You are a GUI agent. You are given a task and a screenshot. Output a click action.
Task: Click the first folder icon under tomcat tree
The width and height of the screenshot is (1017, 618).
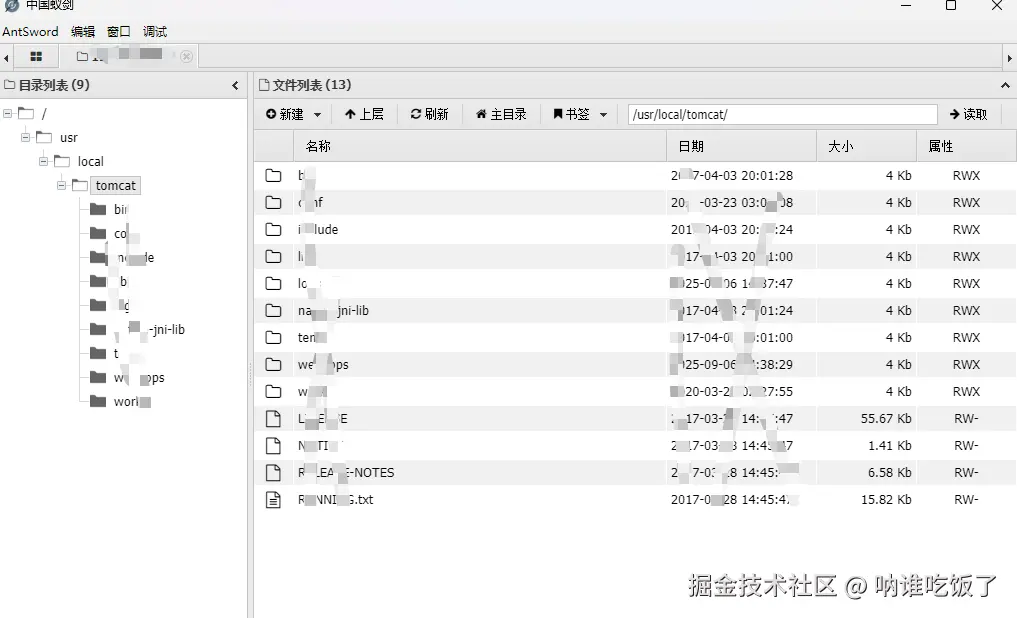click(x=98, y=209)
